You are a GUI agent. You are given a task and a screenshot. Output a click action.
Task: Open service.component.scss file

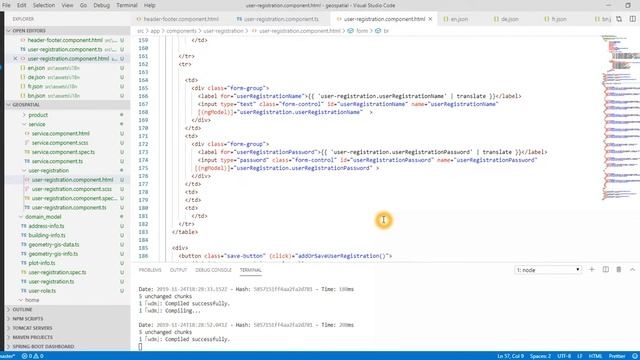click(x=60, y=143)
